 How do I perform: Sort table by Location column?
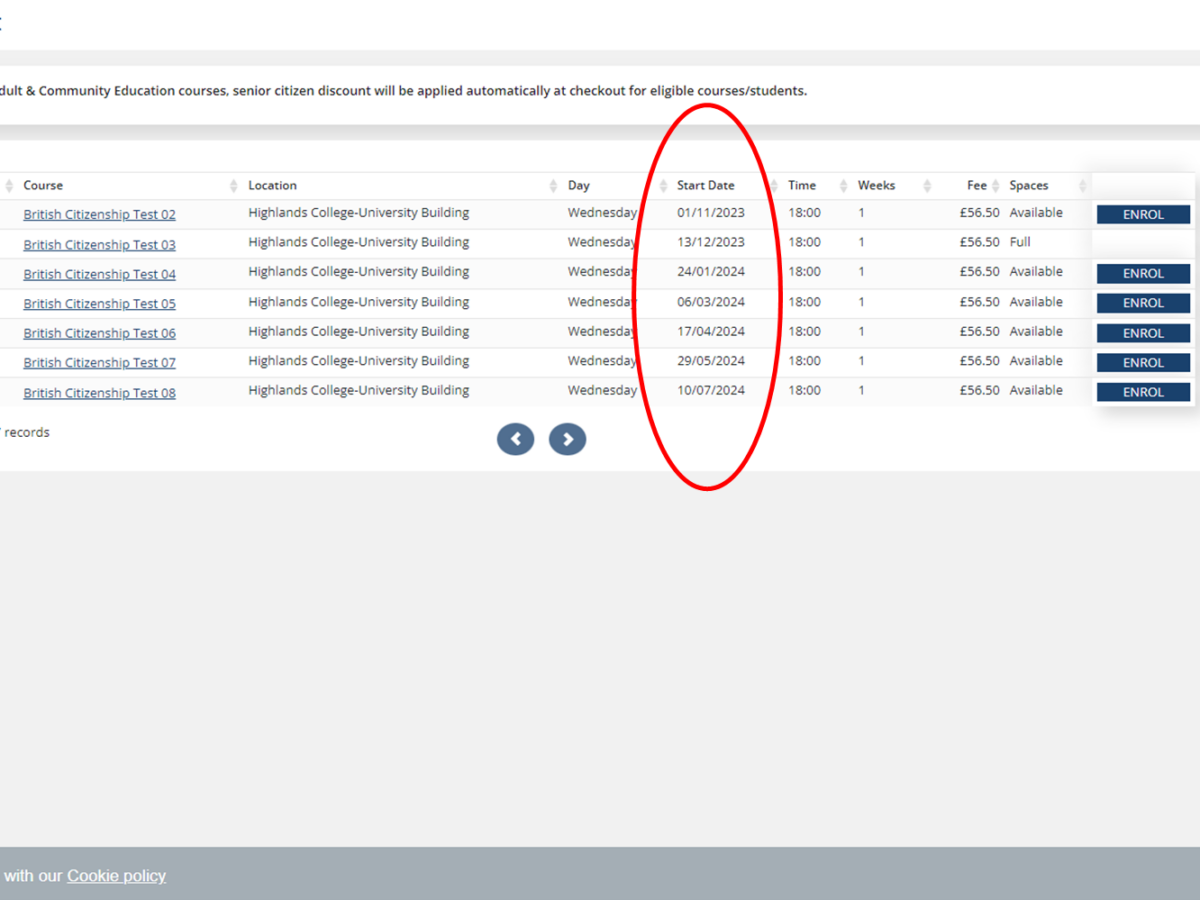tap(273, 186)
